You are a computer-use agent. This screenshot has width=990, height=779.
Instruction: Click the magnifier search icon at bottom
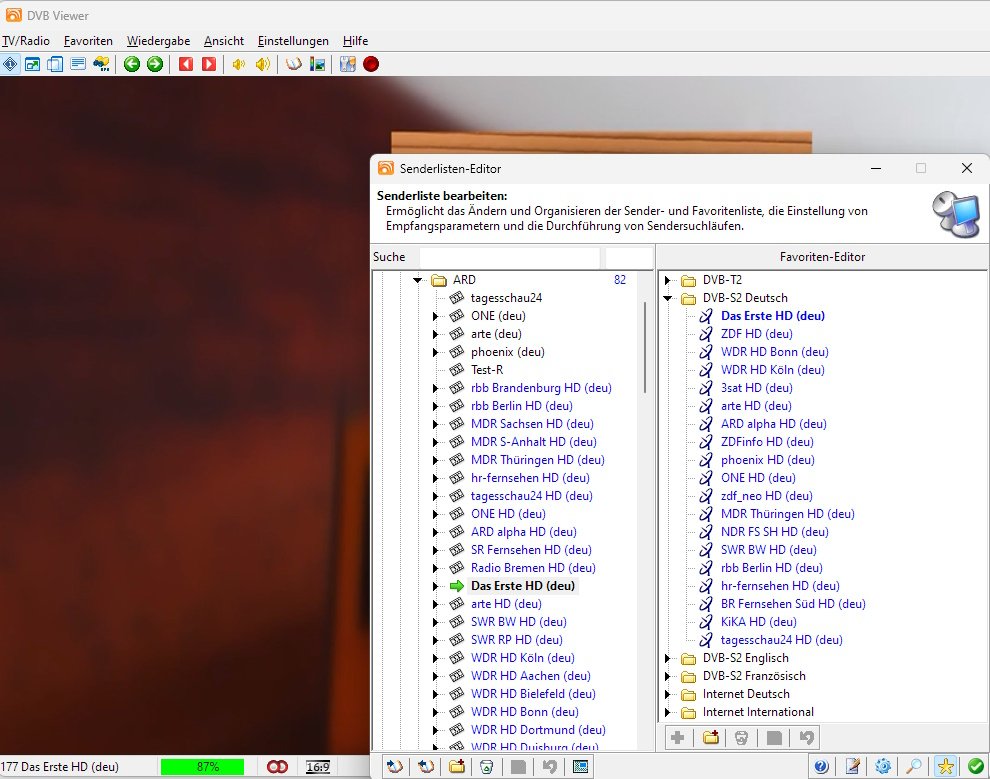(x=914, y=766)
